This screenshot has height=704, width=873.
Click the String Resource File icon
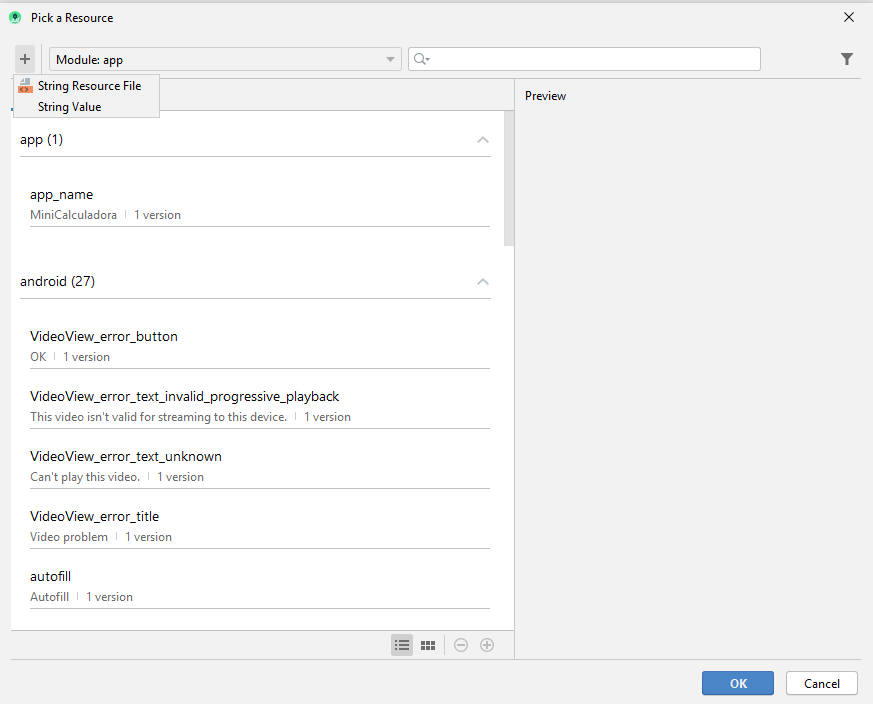[x=25, y=86]
